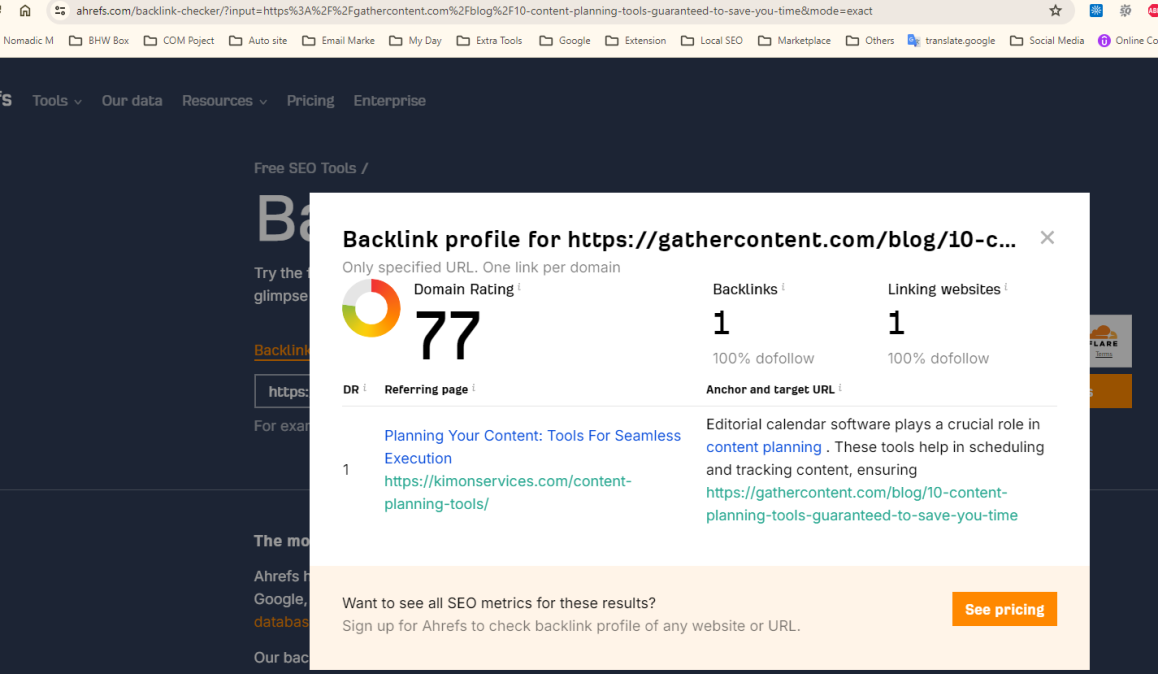Click the Domain Rating value 77
1158x674 pixels.
click(x=448, y=334)
